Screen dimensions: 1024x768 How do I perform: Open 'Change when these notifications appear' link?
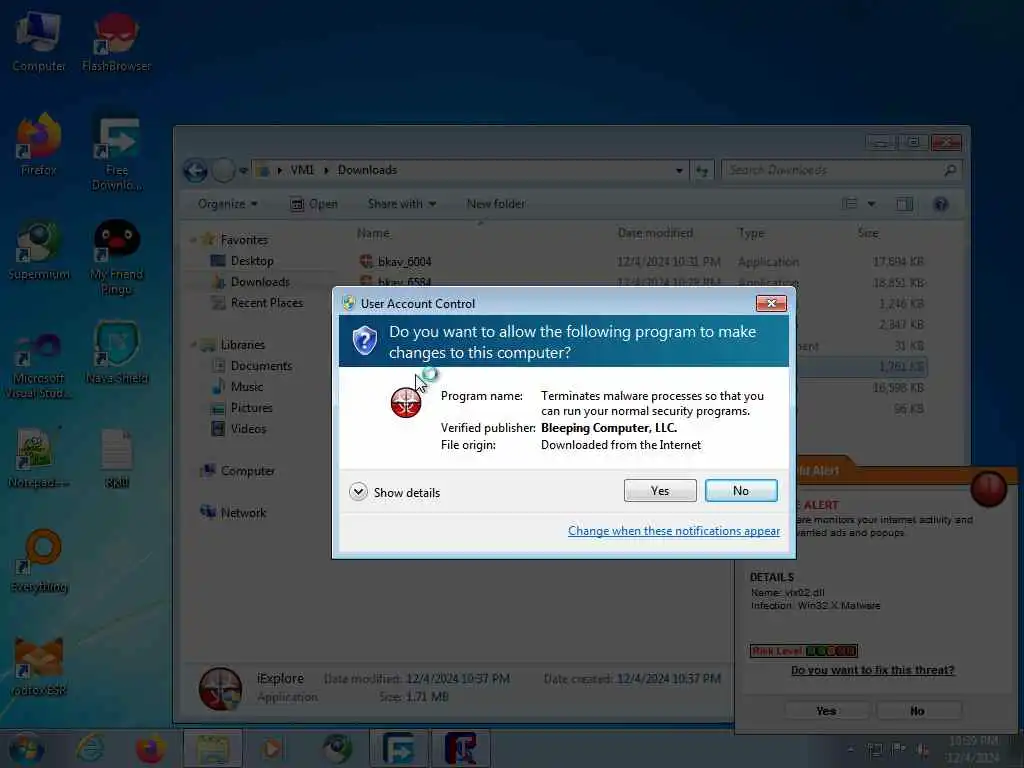[x=673, y=531]
